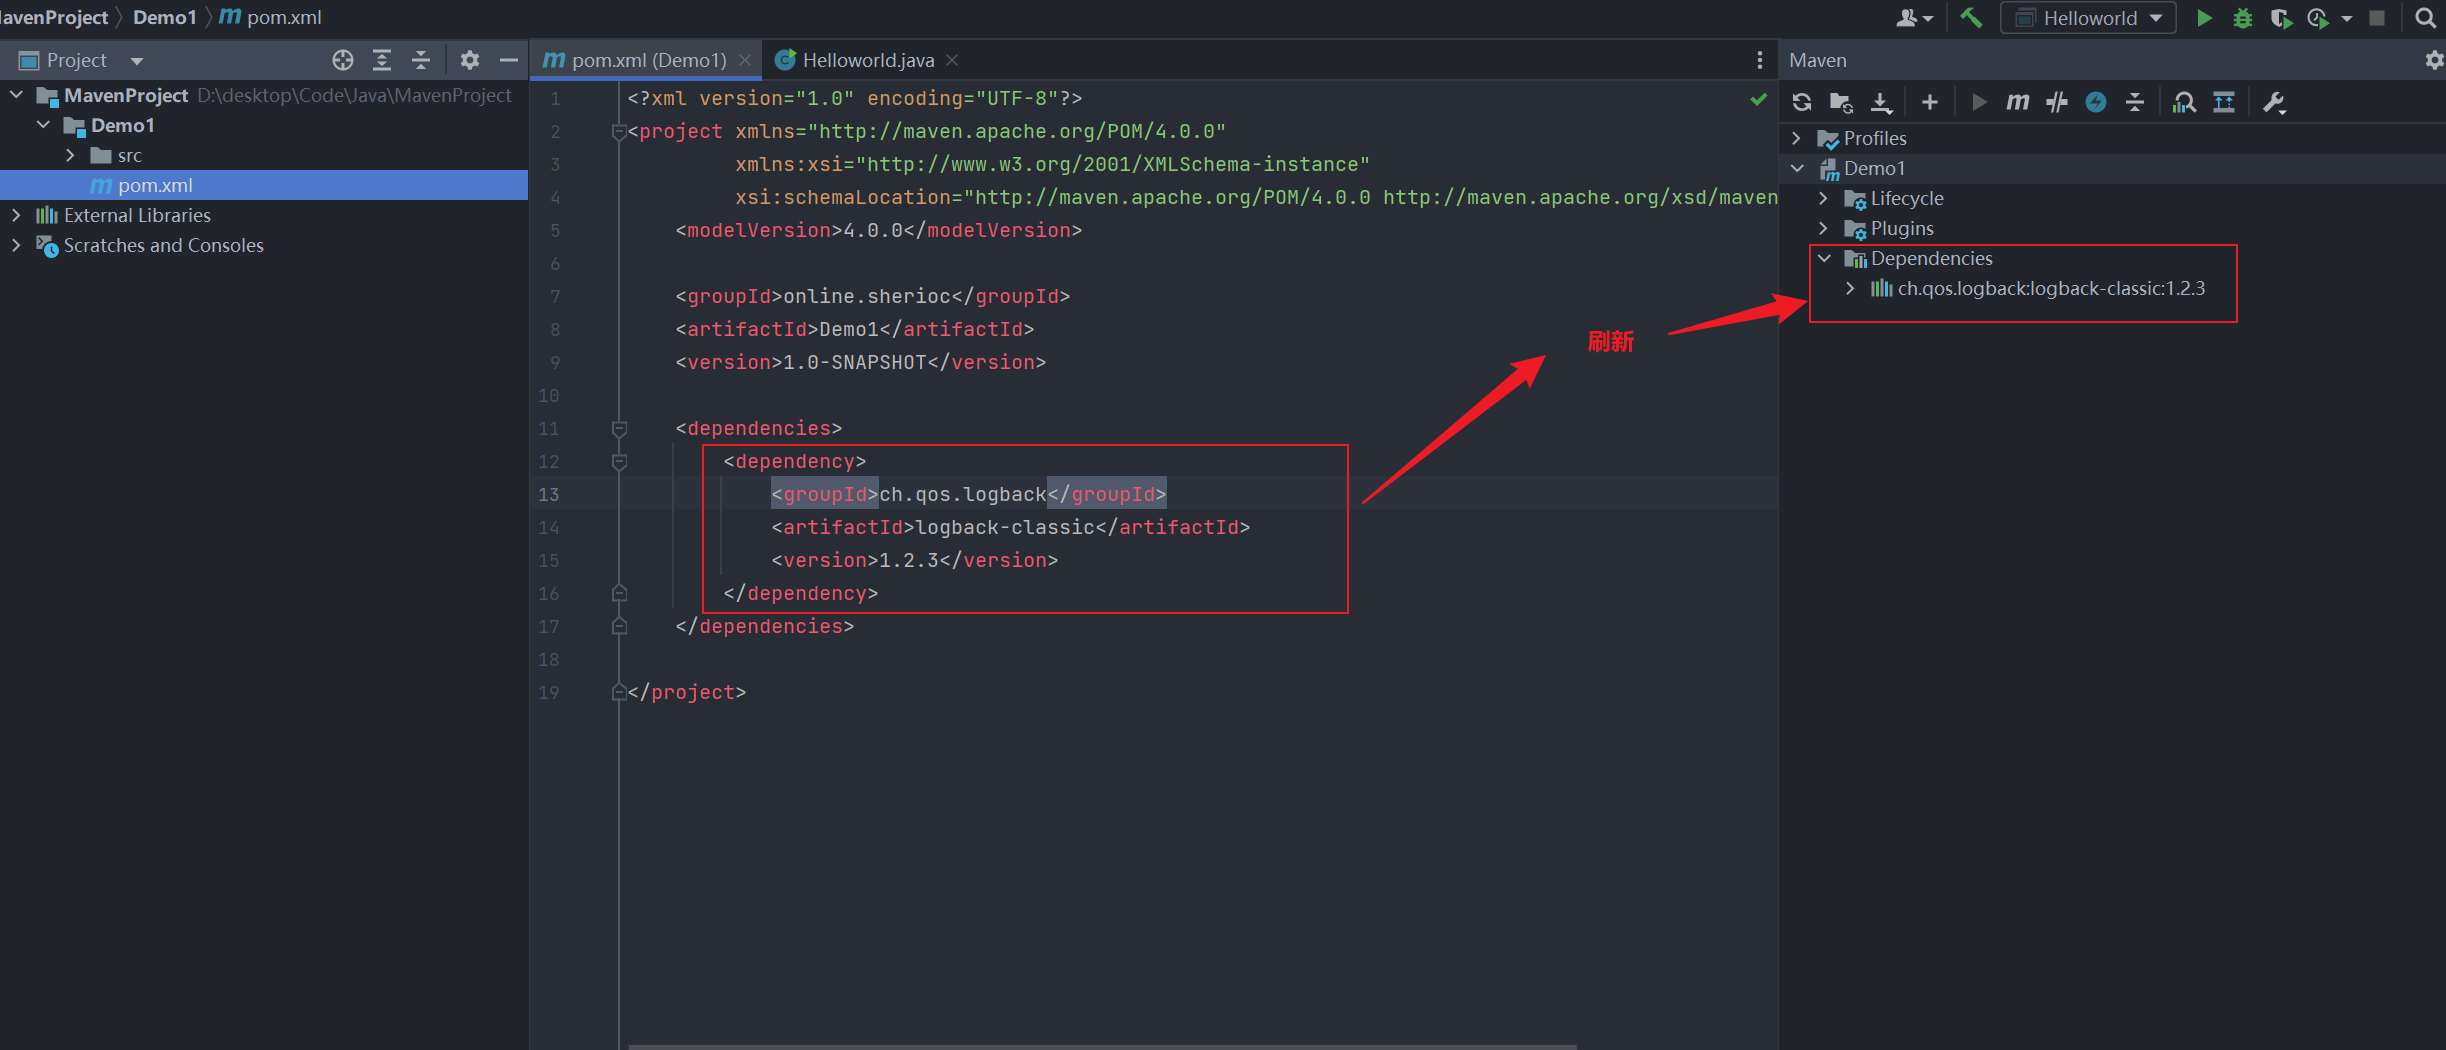Select Plugins item in Maven panel
Image resolution: width=2446 pixels, height=1050 pixels.
tap(1902, 228)
